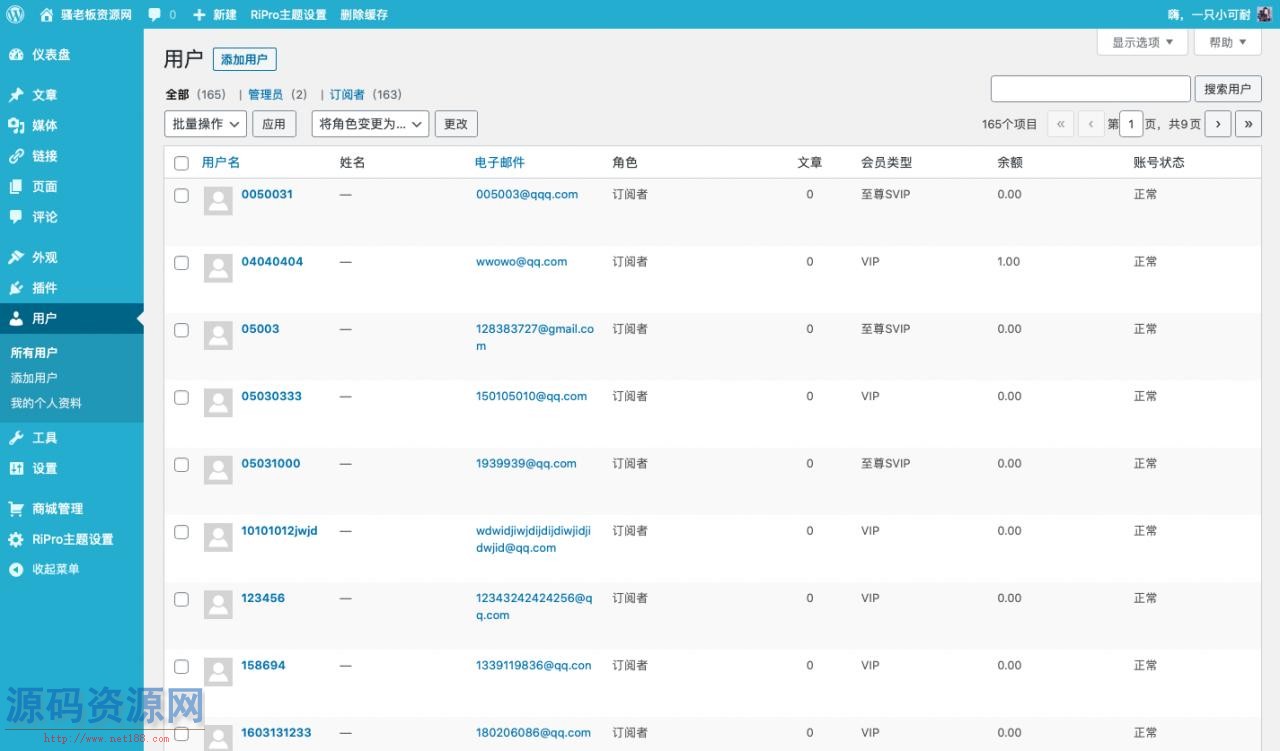Screen dimensions: 1280x751
Task: Click the Plugins plug icon
Action: pyautogui.click(x=16, y=288)
